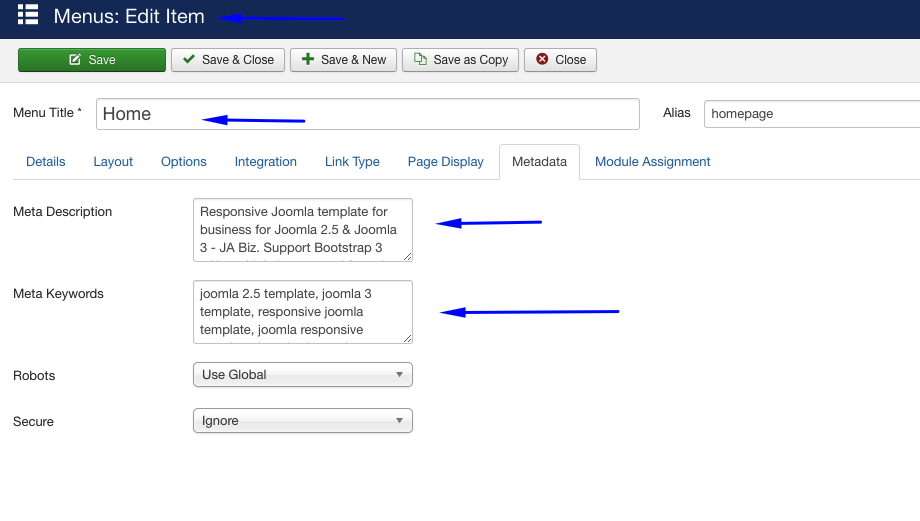Go to the Link Type tab

click(352, 162)
